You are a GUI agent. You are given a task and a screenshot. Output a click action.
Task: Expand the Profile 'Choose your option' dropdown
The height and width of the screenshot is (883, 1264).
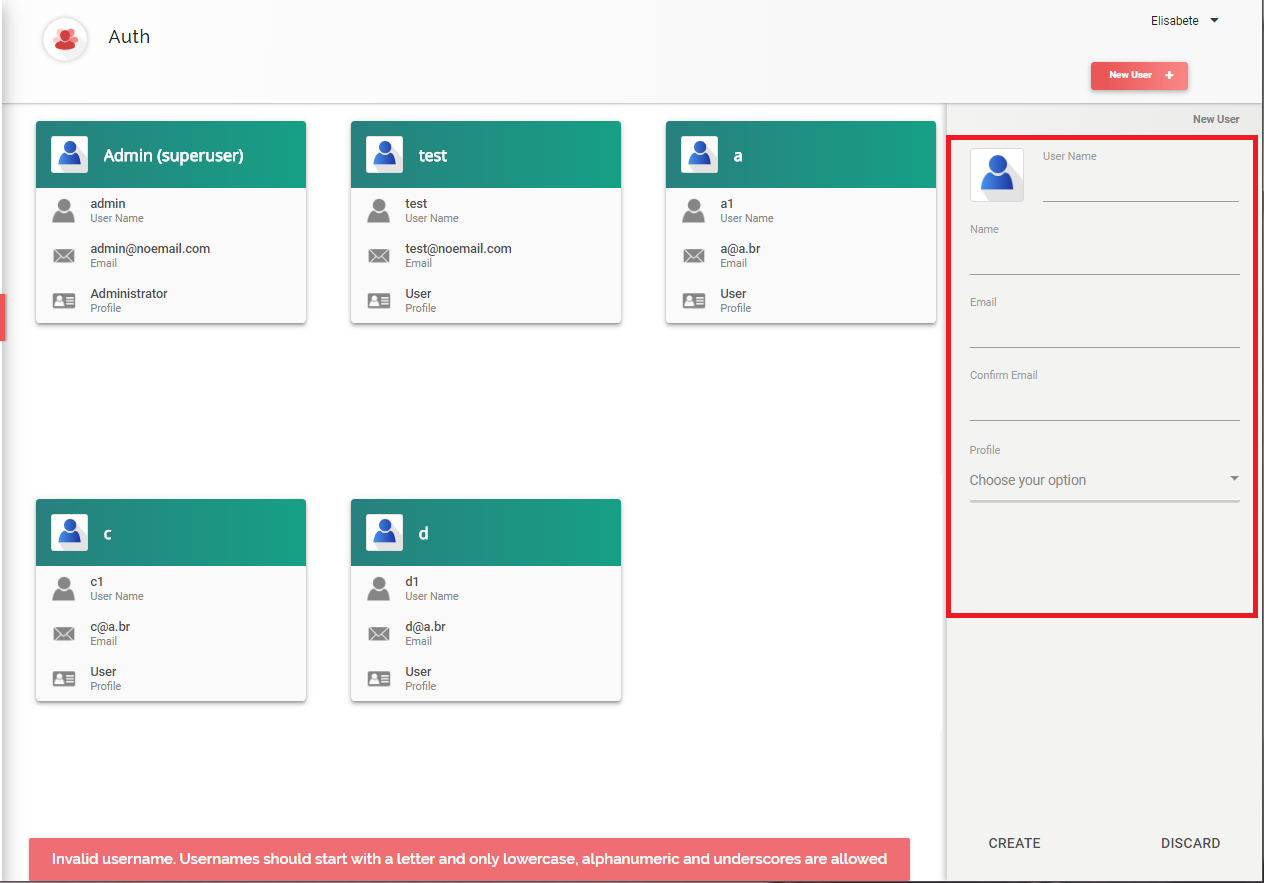tap(1105, 480)
